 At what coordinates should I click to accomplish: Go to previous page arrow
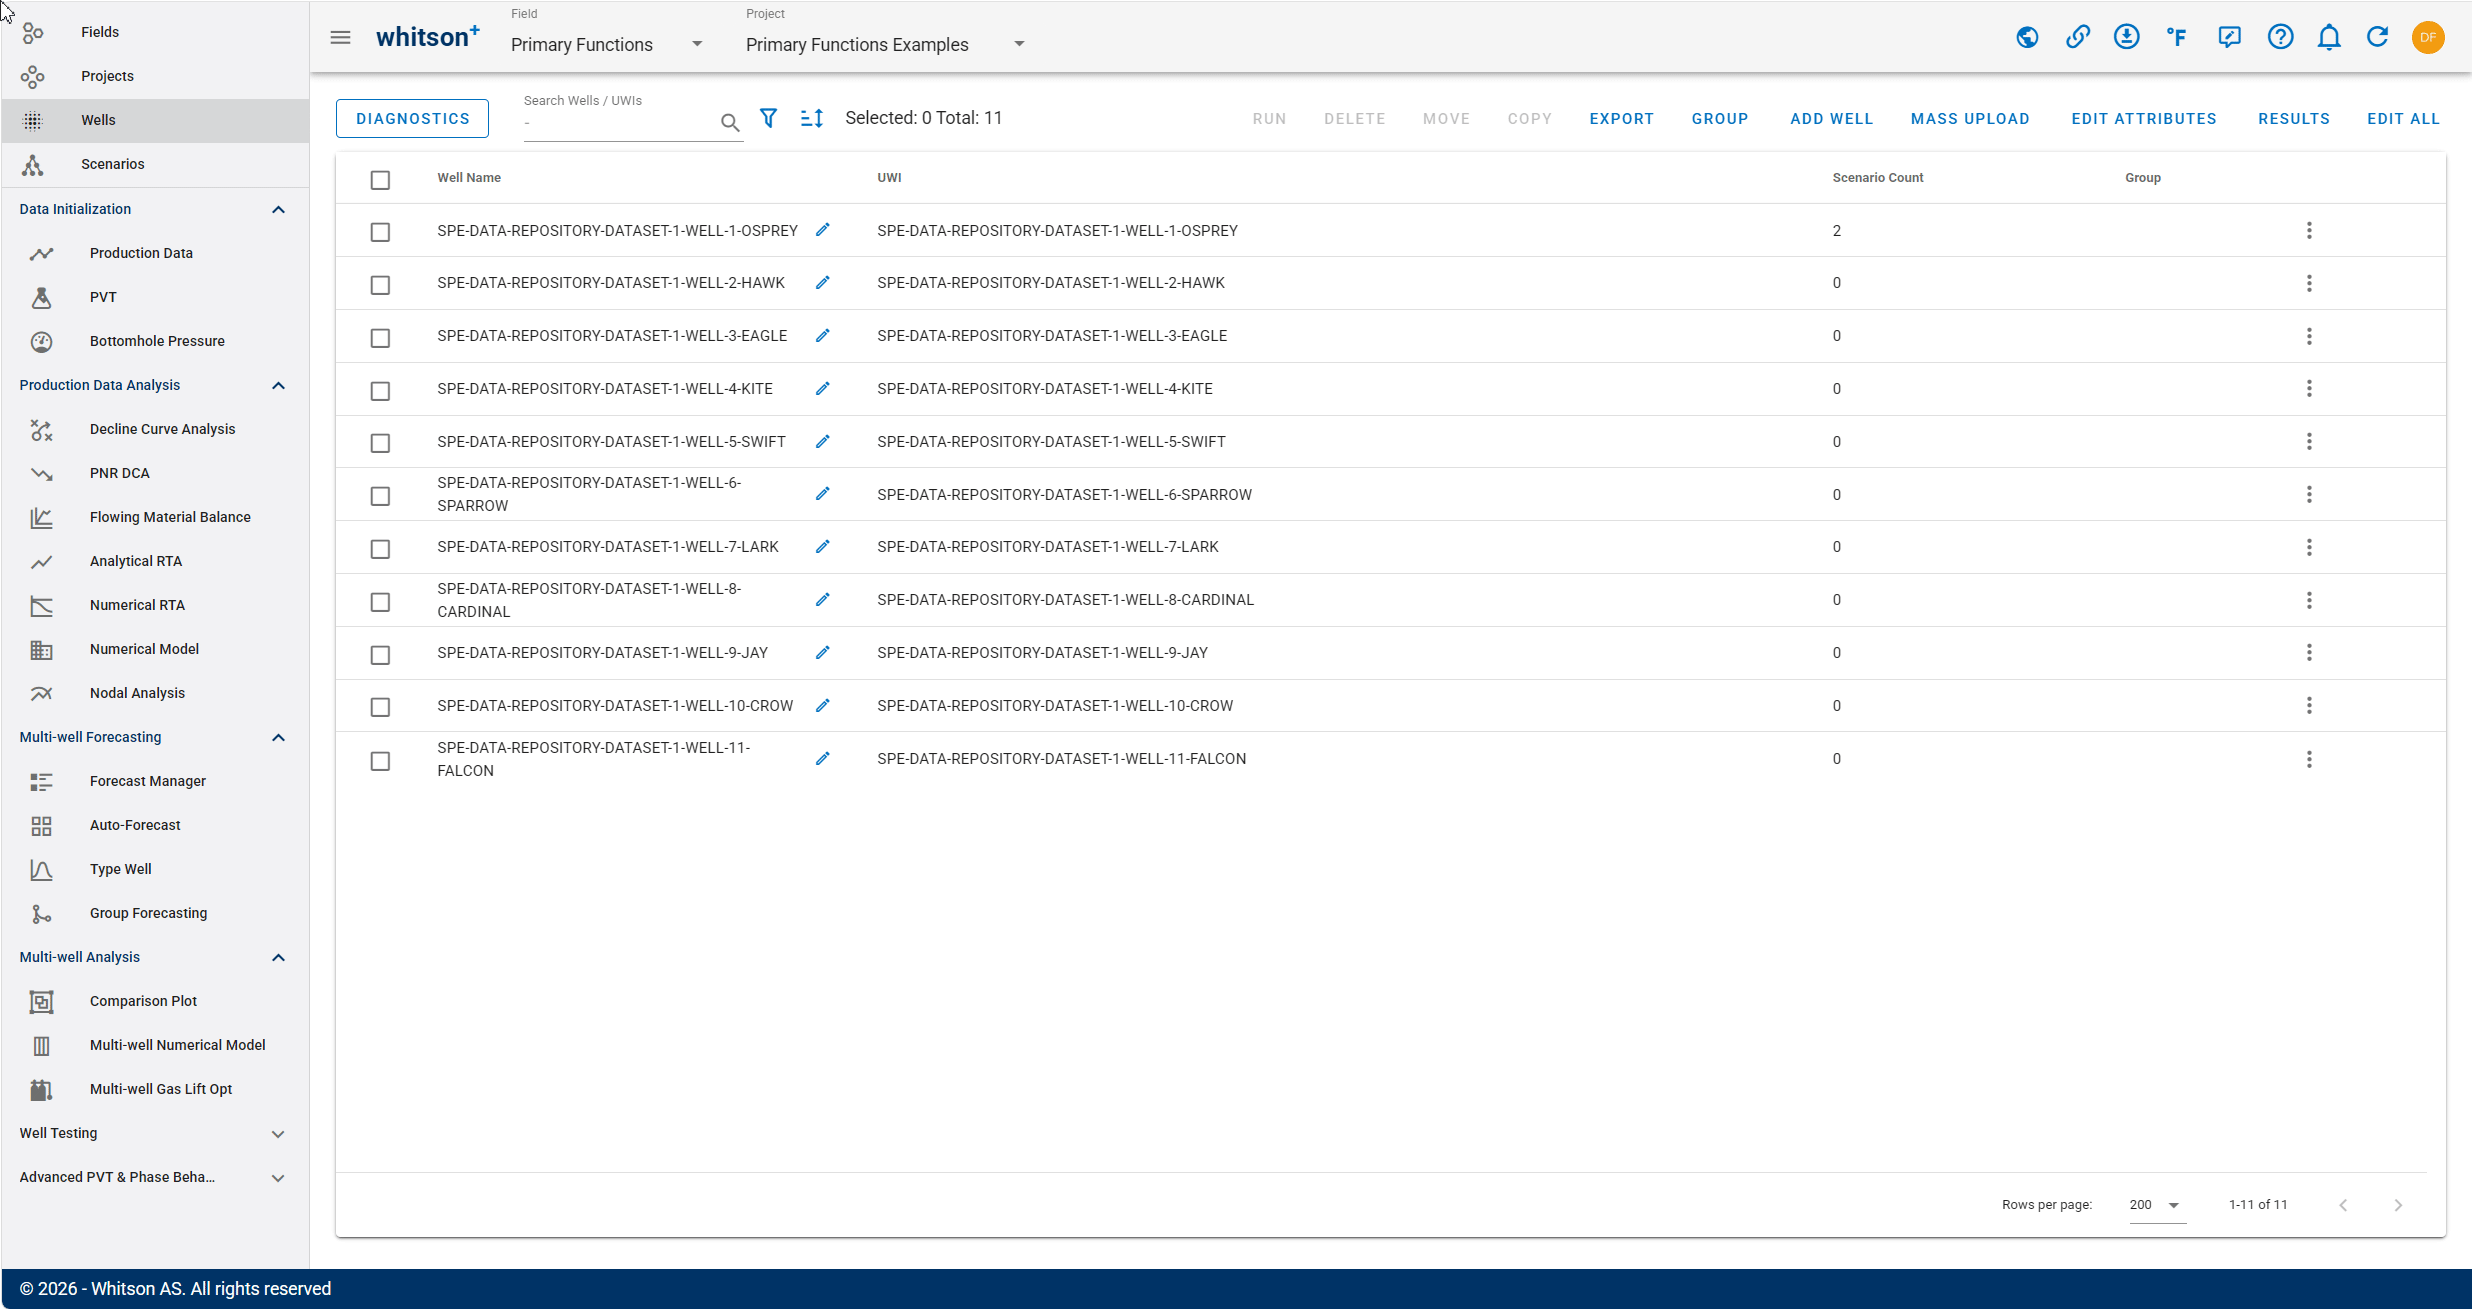coord(2343,1205)
